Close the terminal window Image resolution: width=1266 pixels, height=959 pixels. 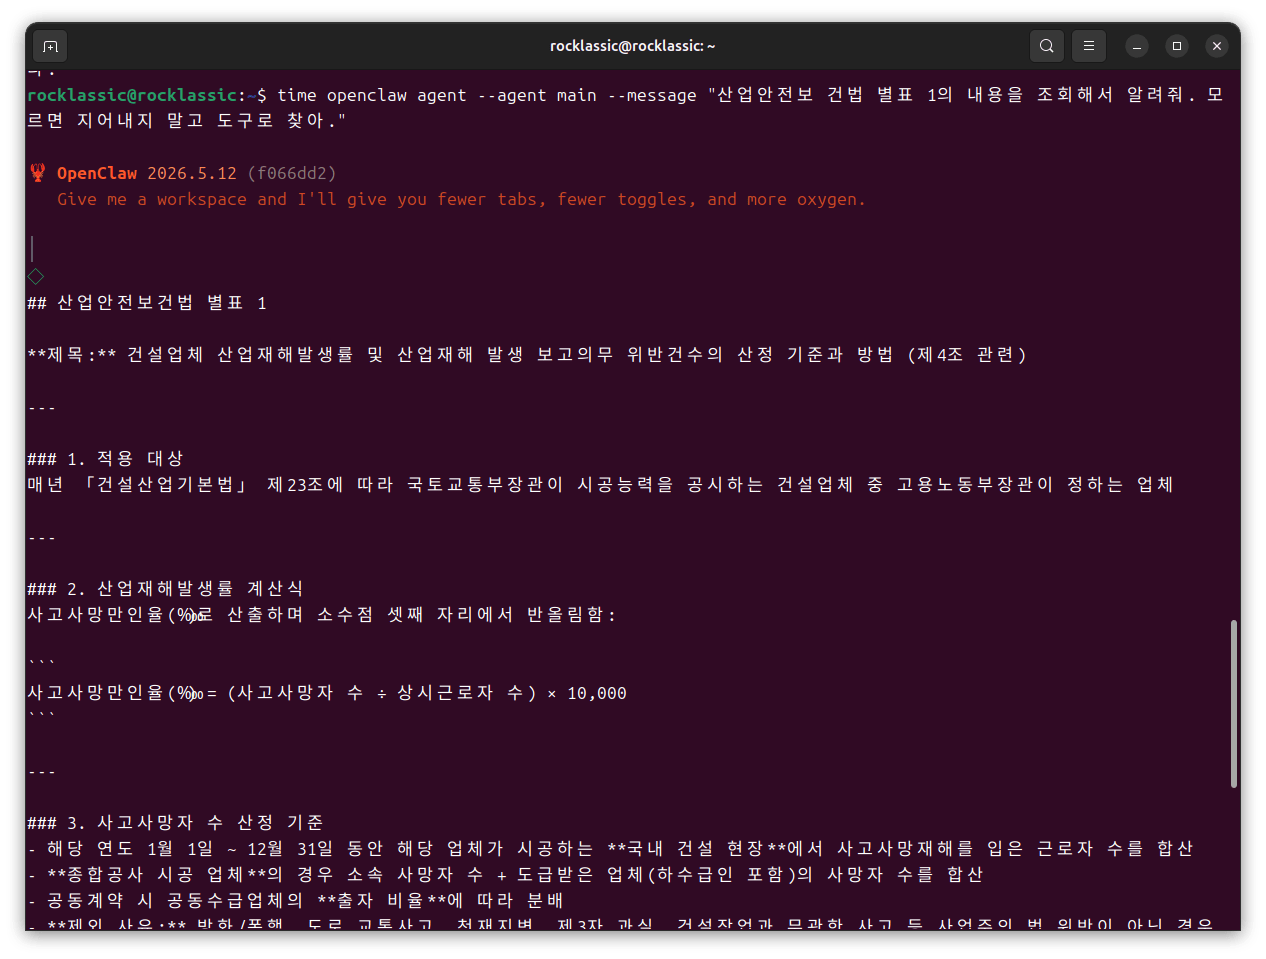tap(1217, 46)
